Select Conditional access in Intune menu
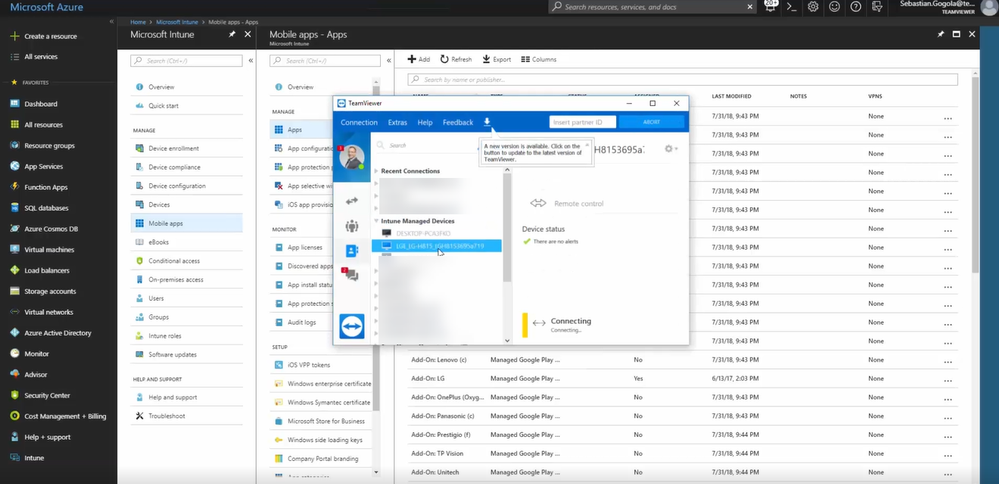This screenshot has width=999, height=484. pyautogui.click(x=174, y=261)
